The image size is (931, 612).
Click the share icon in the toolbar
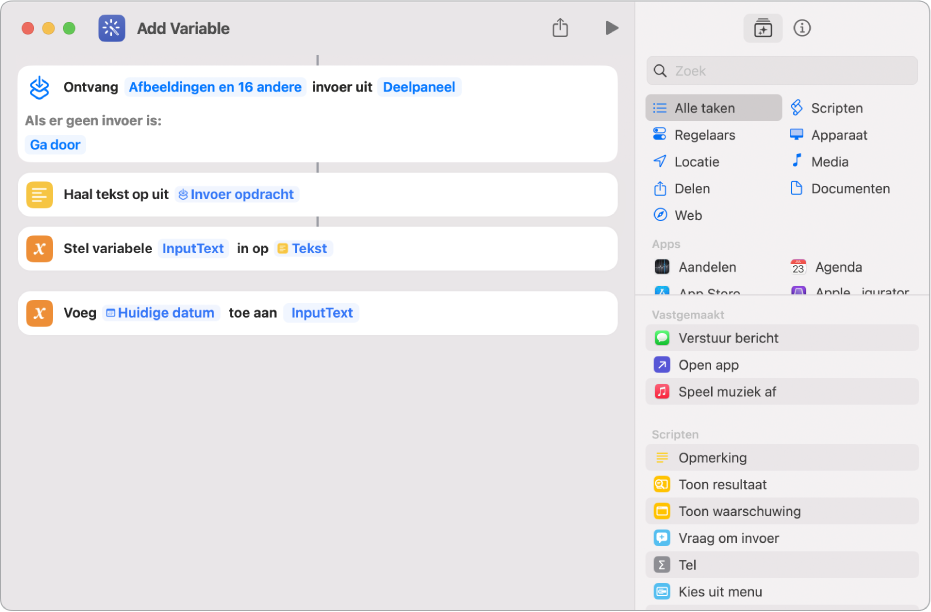point(560,28)
